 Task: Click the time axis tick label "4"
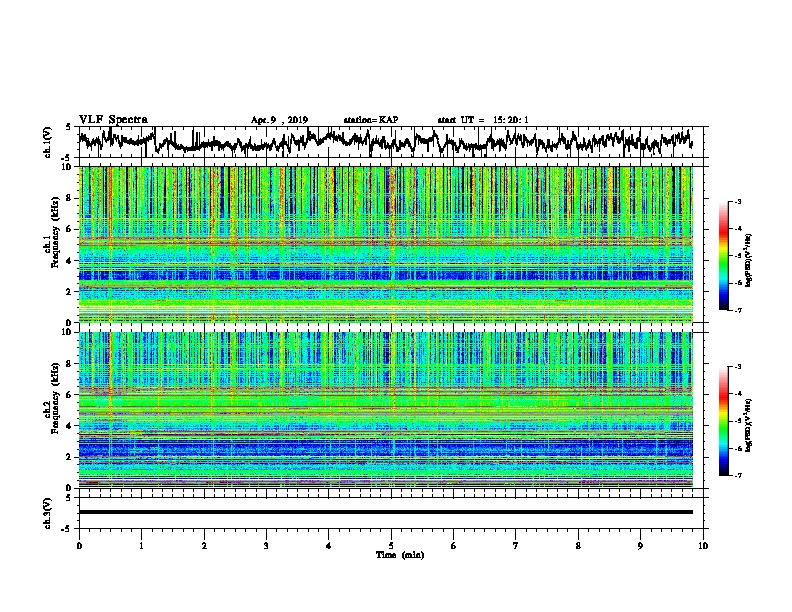coord(329,546)
